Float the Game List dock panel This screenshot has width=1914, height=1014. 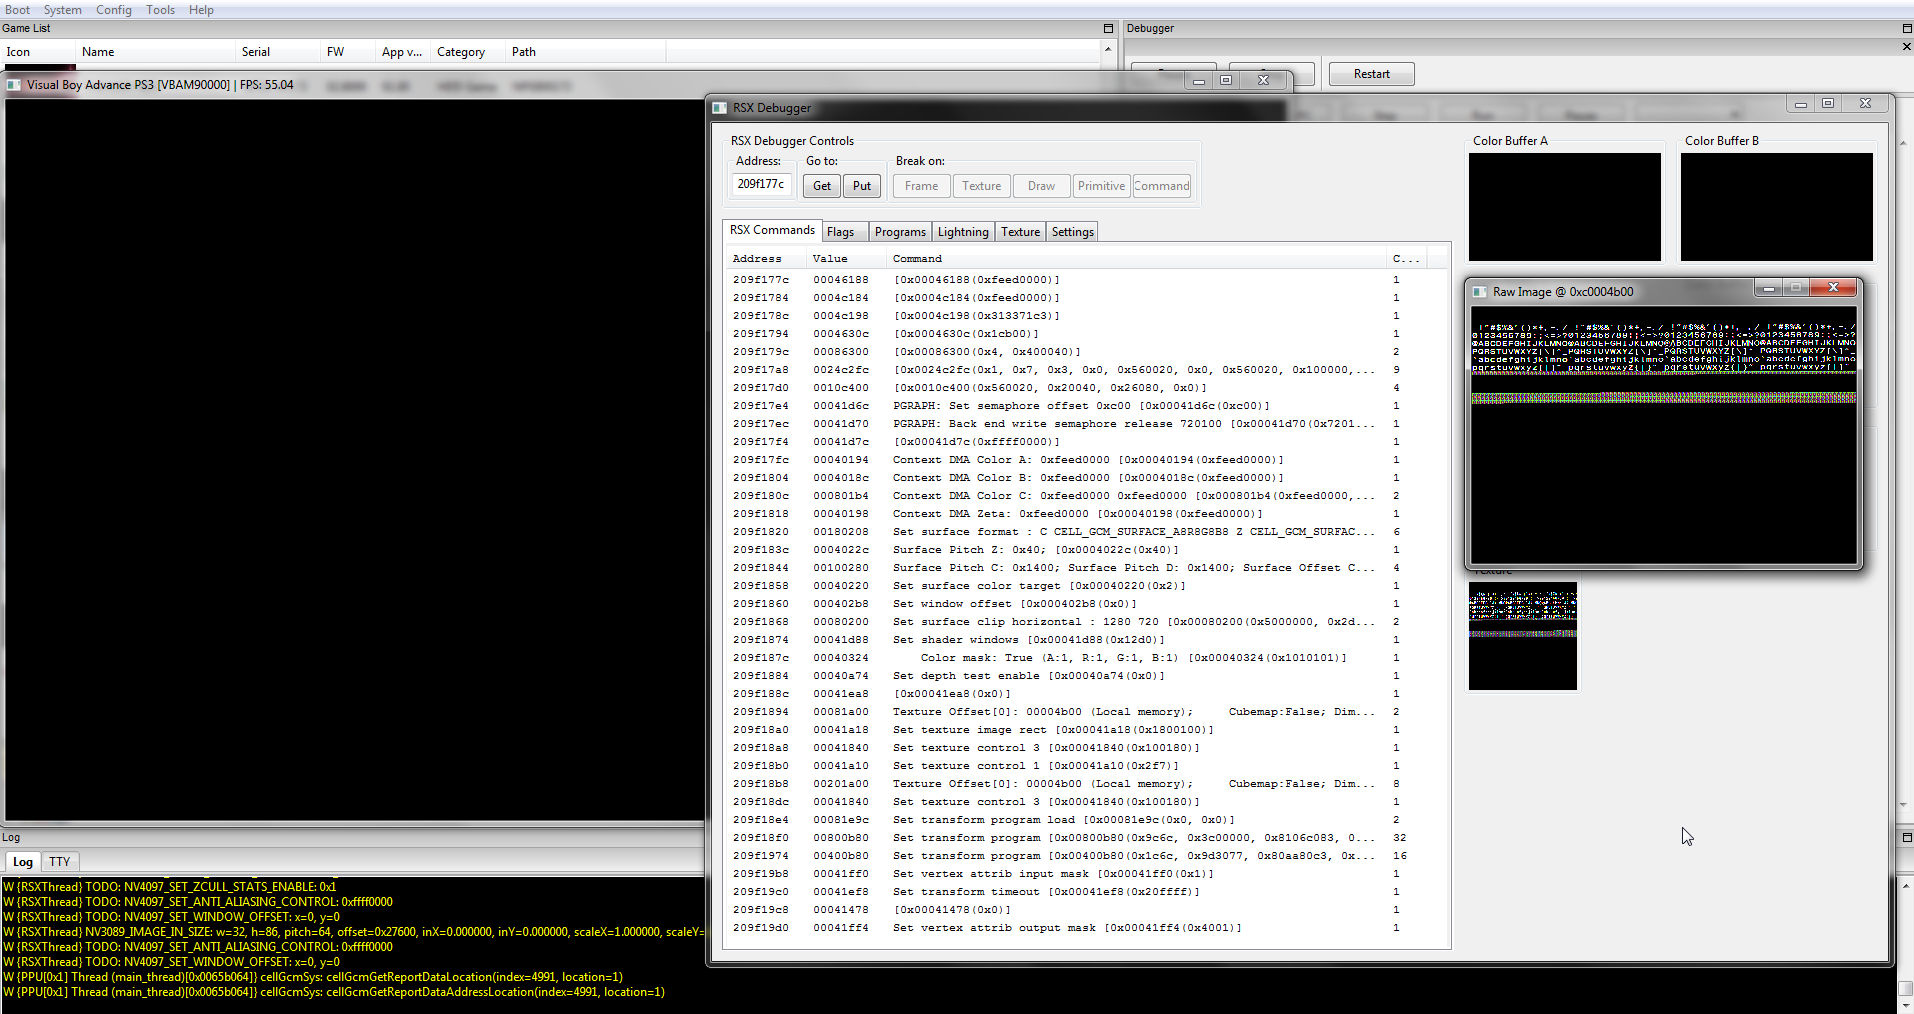pyautogui.click(x=1107, y=29)
